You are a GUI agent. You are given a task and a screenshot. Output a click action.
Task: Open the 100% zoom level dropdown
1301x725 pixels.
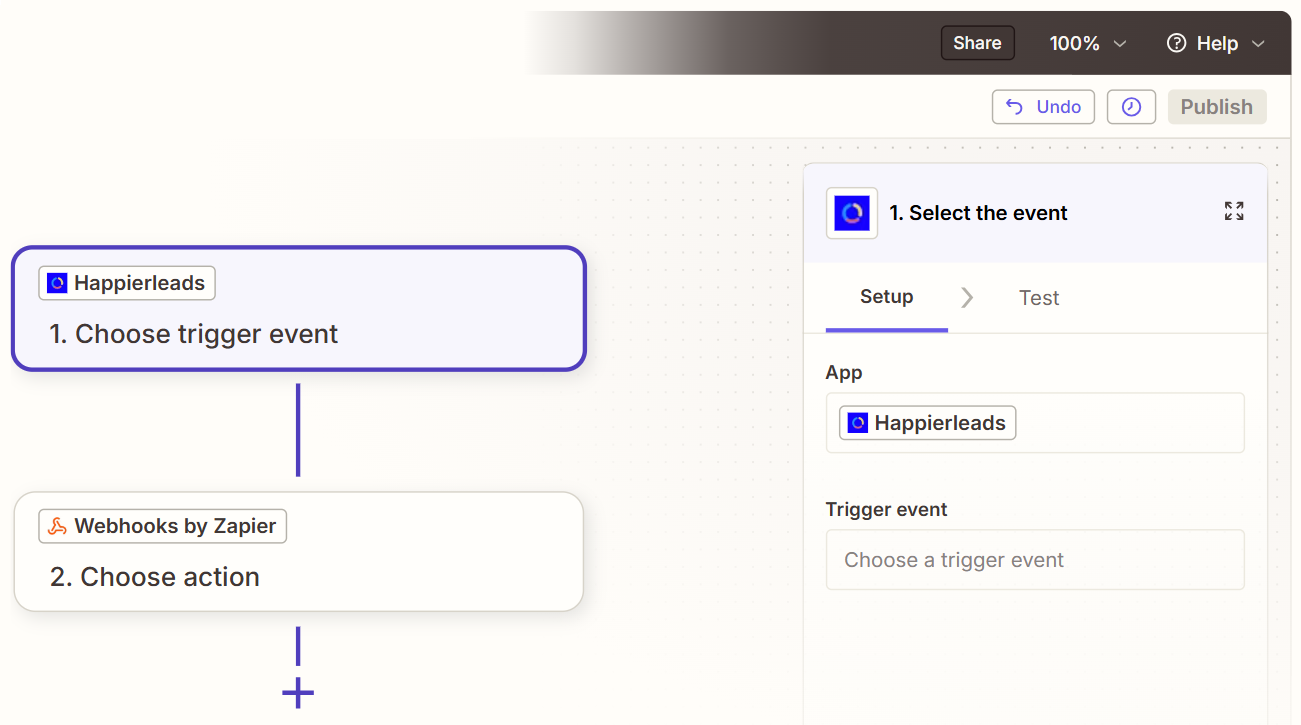pos(1088,43)
